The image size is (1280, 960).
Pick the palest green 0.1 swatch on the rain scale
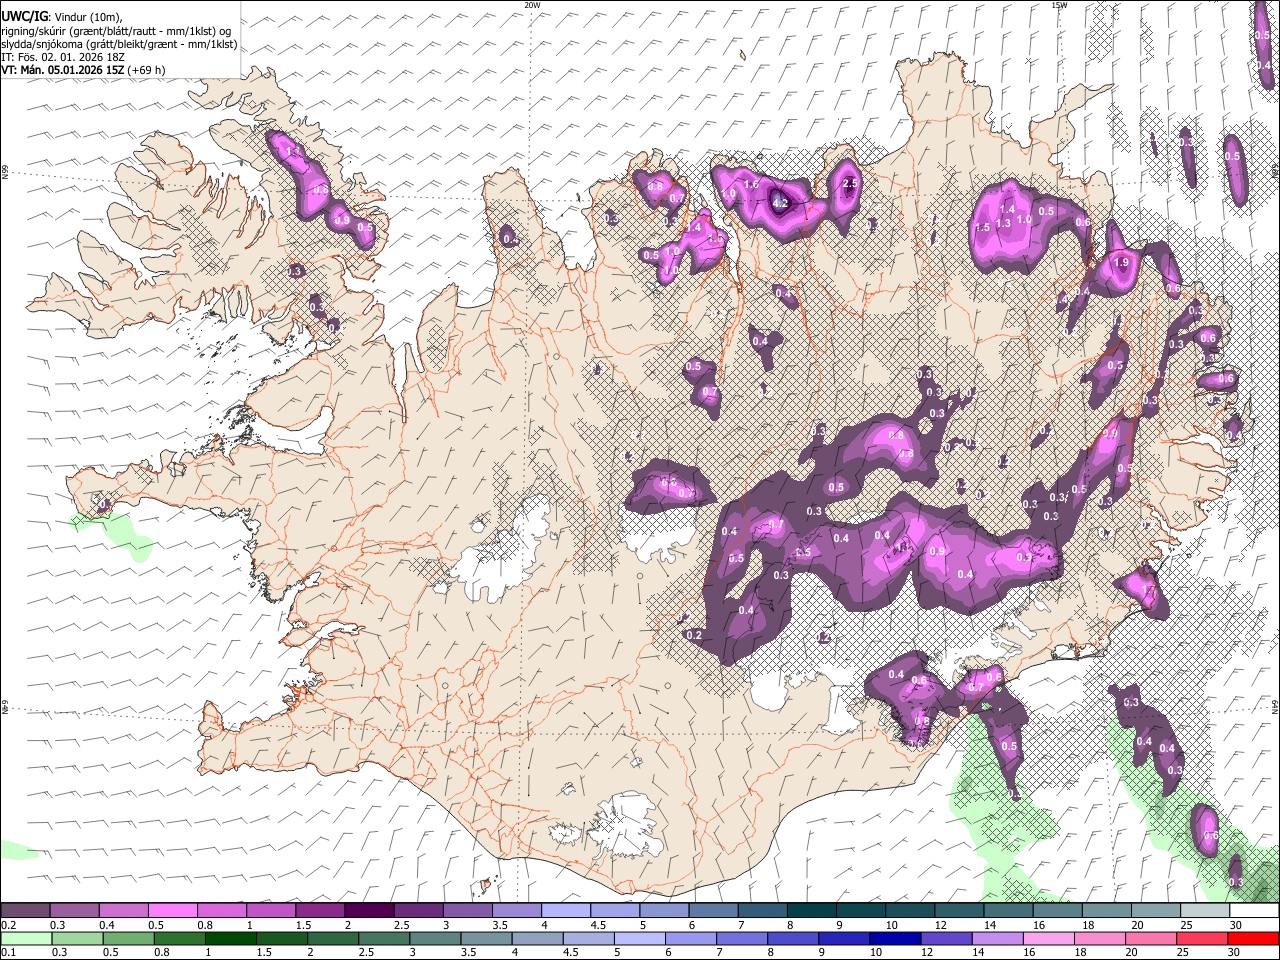coord(25,938)
